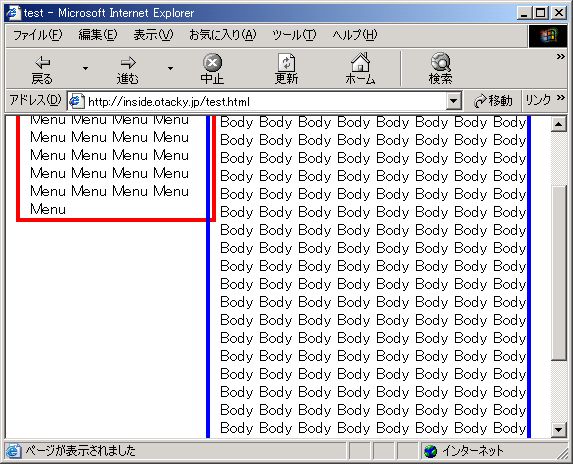This screenshot has height=464, width=573.
Task: Expand the Back button history dropdown arrow
Action: click(85, 68)
